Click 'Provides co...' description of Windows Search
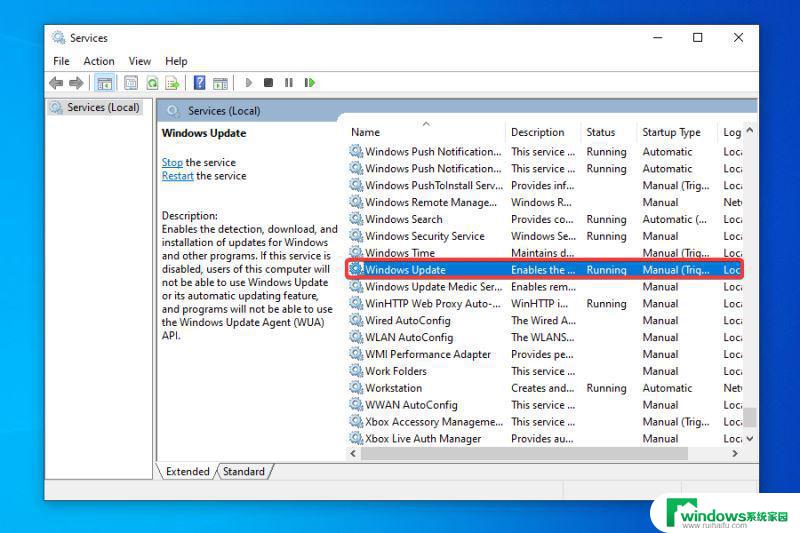 [542, 219]
